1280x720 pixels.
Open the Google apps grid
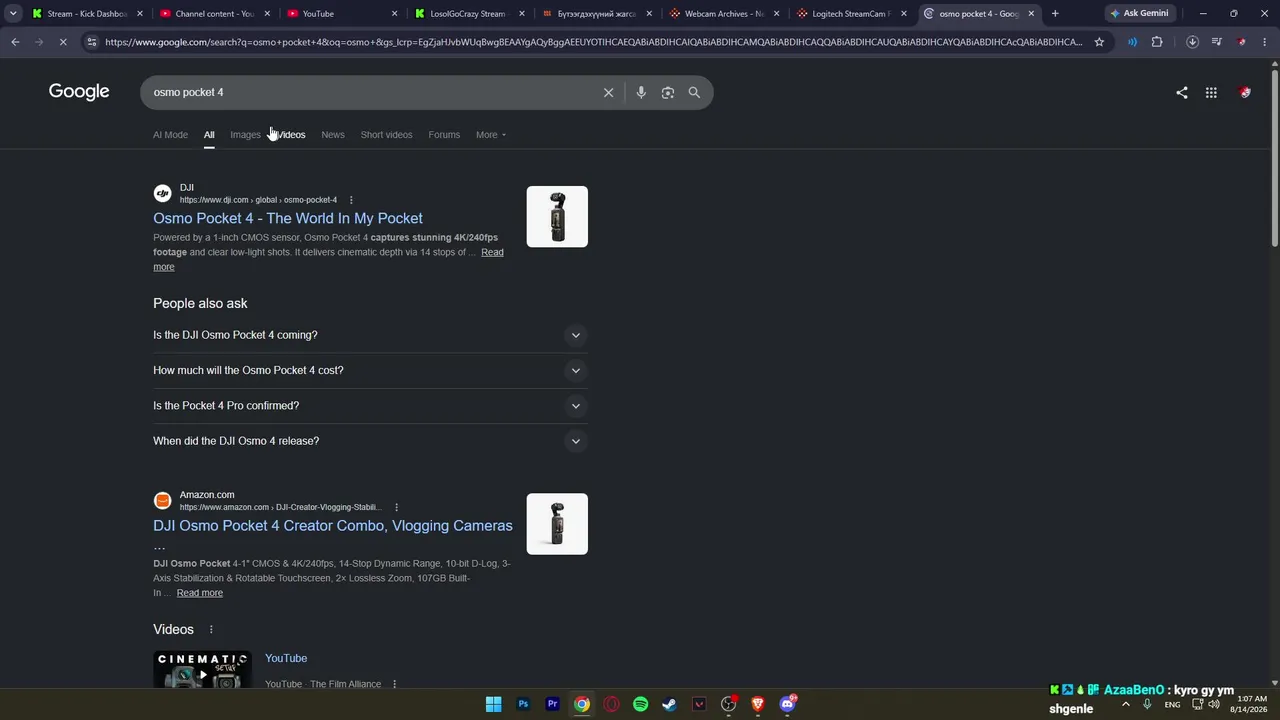pyautogui.click(x=1211, y=92)
